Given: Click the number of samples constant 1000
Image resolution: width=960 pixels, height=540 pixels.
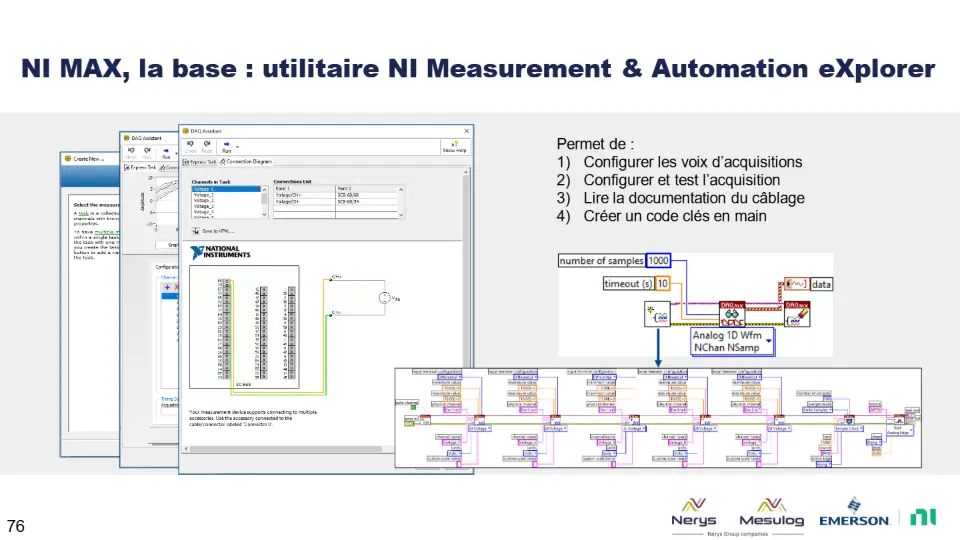Looking at the screenshot, I should click(658, 261).
